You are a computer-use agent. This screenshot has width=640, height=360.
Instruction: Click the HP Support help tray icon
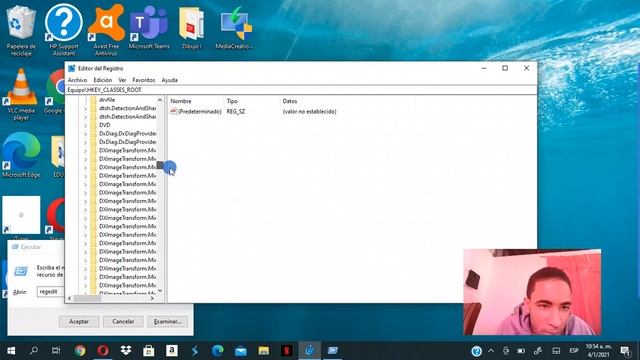(x=476, y=351)
